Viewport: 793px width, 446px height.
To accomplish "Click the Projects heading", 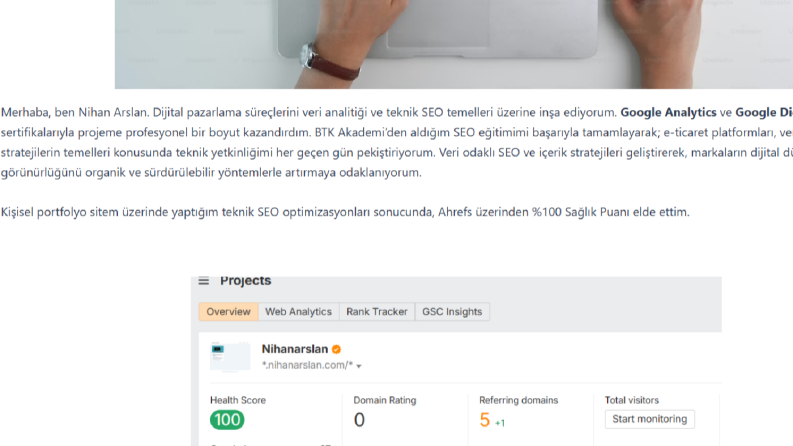I will (x=245, y=281).
